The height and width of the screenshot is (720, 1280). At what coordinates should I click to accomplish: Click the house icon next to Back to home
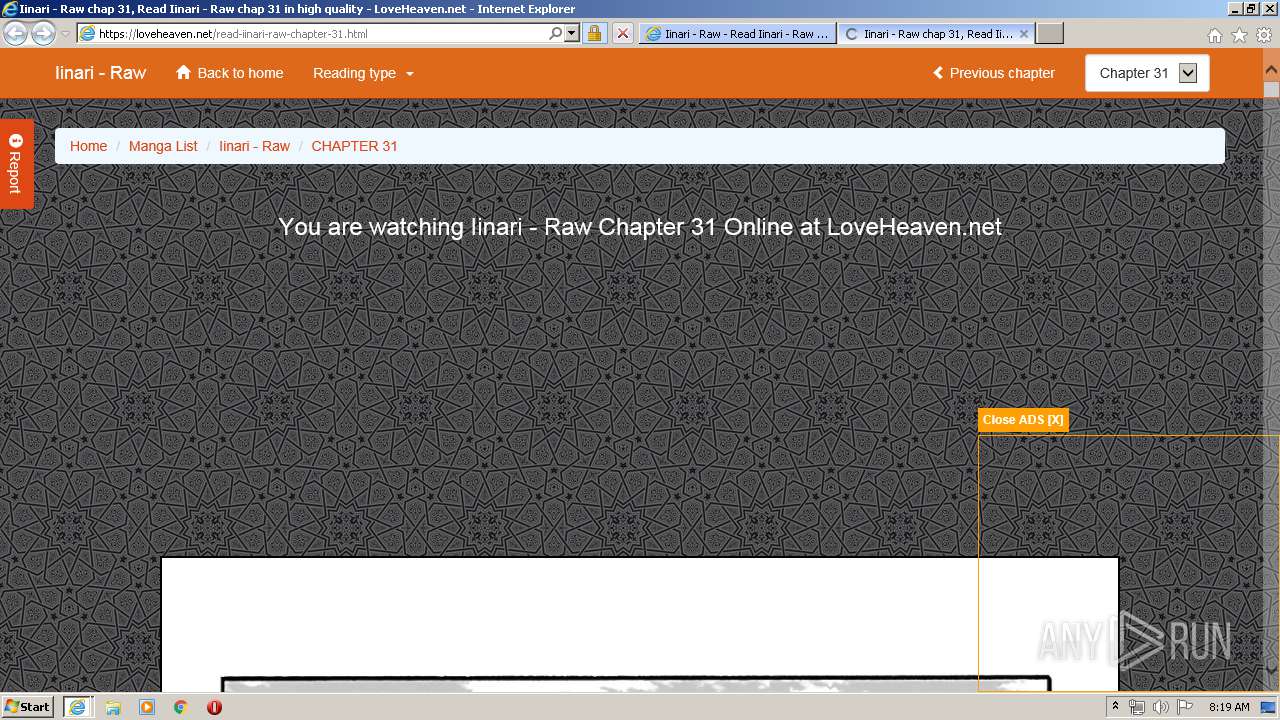tap(183, 73)
